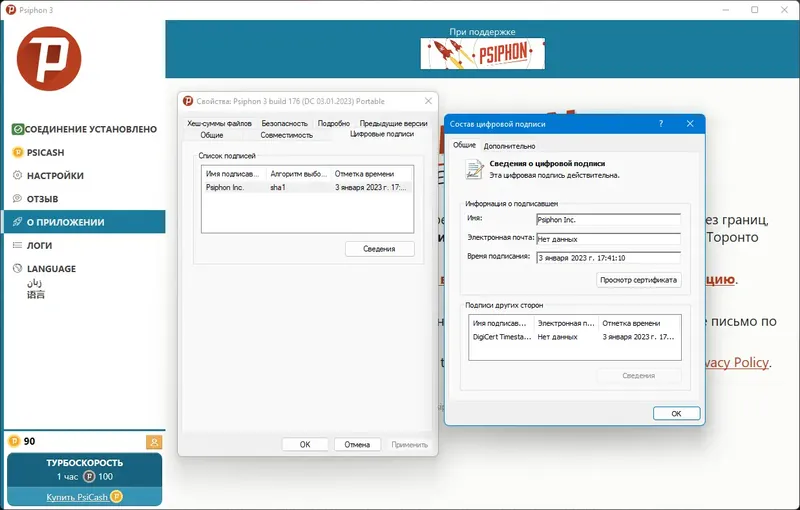
Task: Click Алгоритм выборки column header
Action: coord(298,174)
